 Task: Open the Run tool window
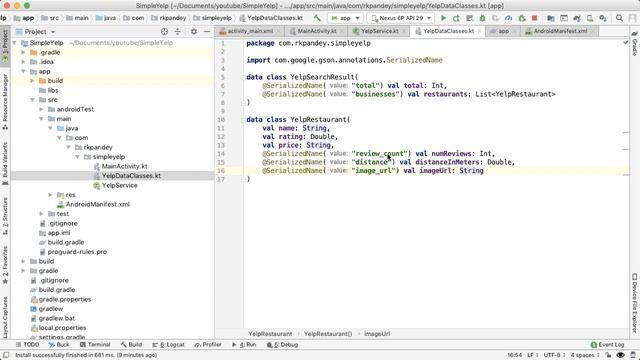(244, 344)
